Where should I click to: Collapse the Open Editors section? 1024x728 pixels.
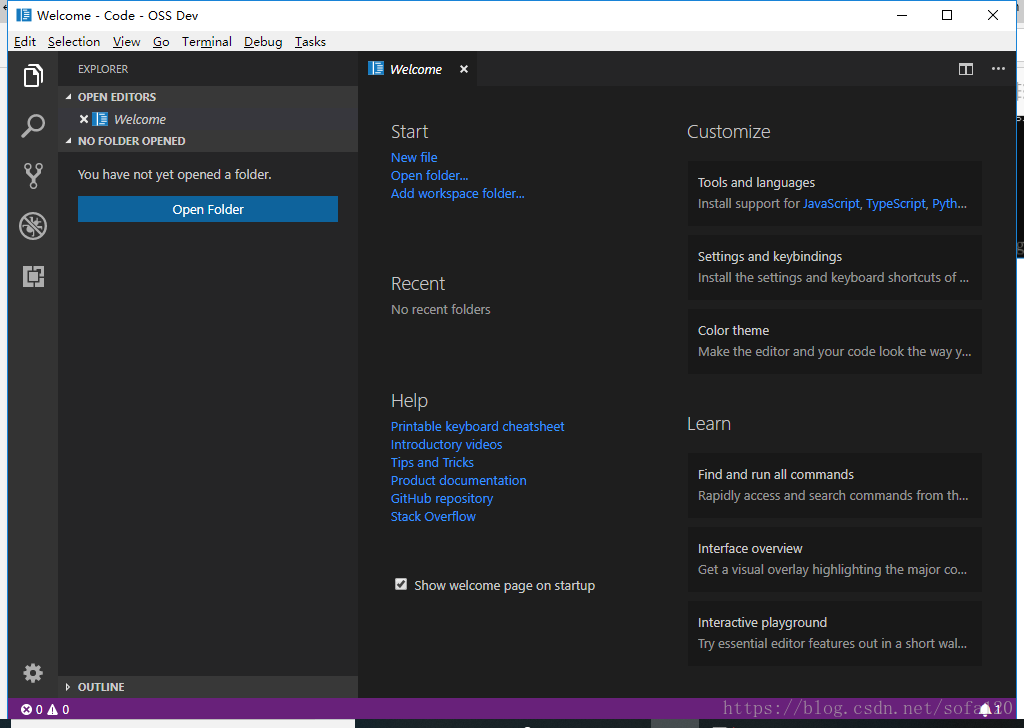tap(208, 97)
